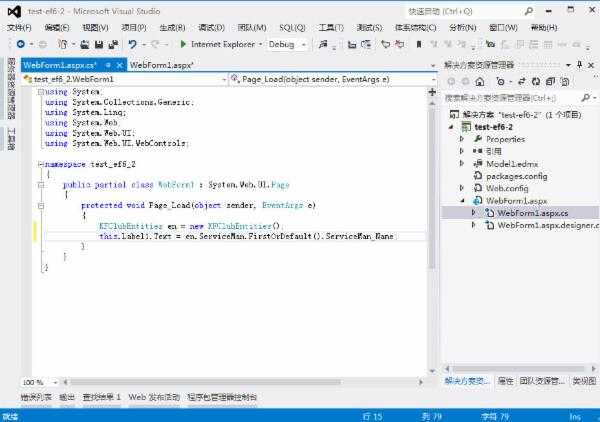Open the 调试(D) menu
The image size is (600, 422).
211,28
